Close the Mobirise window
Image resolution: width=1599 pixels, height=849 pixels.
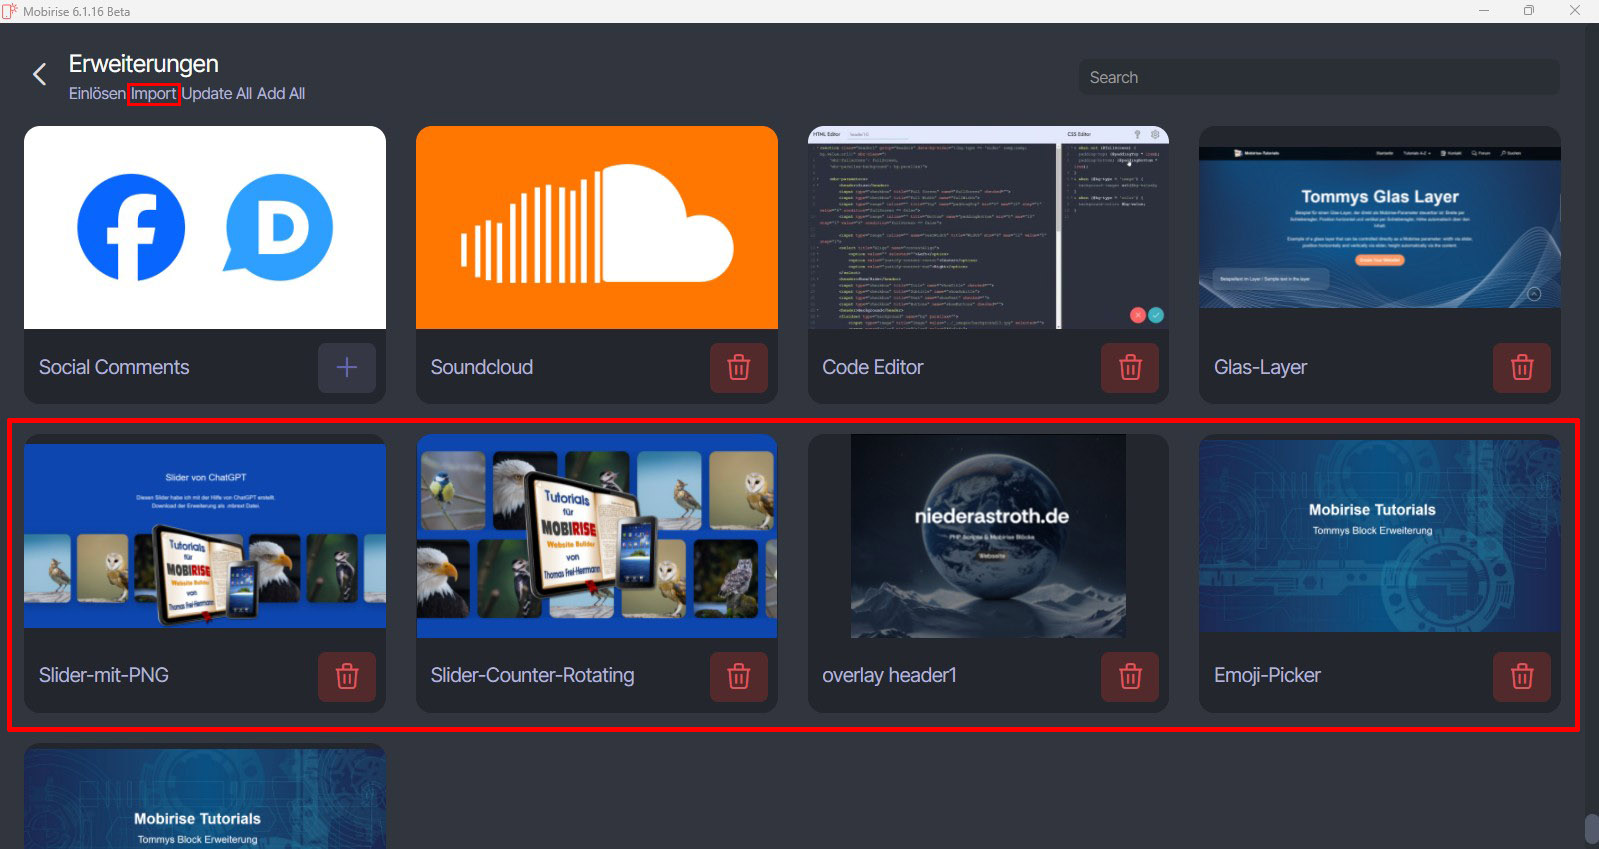(x=1575, y=11)
